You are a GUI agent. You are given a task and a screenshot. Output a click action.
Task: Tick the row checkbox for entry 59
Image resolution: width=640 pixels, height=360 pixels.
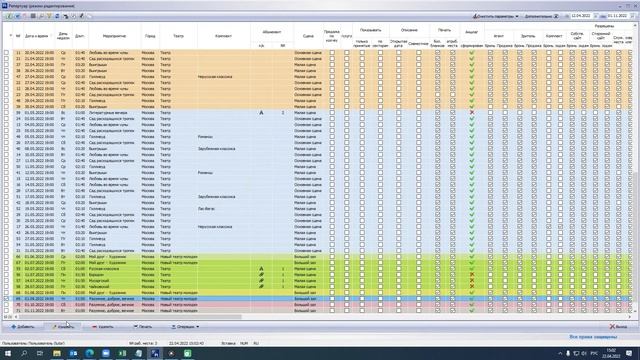tap(6, 112)
